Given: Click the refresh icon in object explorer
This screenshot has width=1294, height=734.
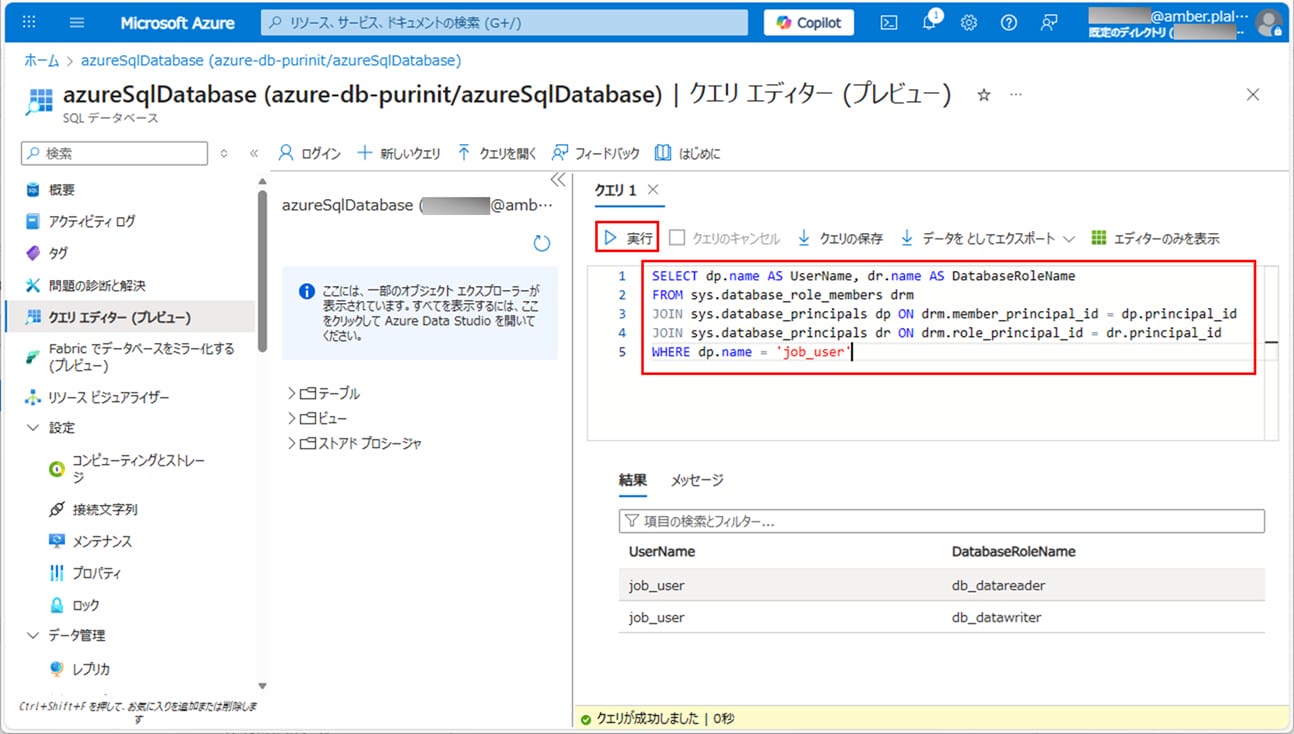Looking at the screenshot, I should pyautogui.click(x=542, y=243).
